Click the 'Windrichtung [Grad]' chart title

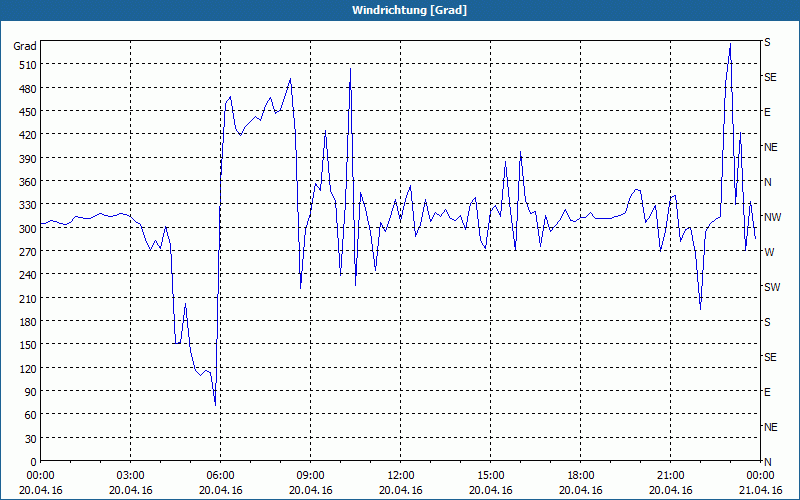(x=409, y=10)
